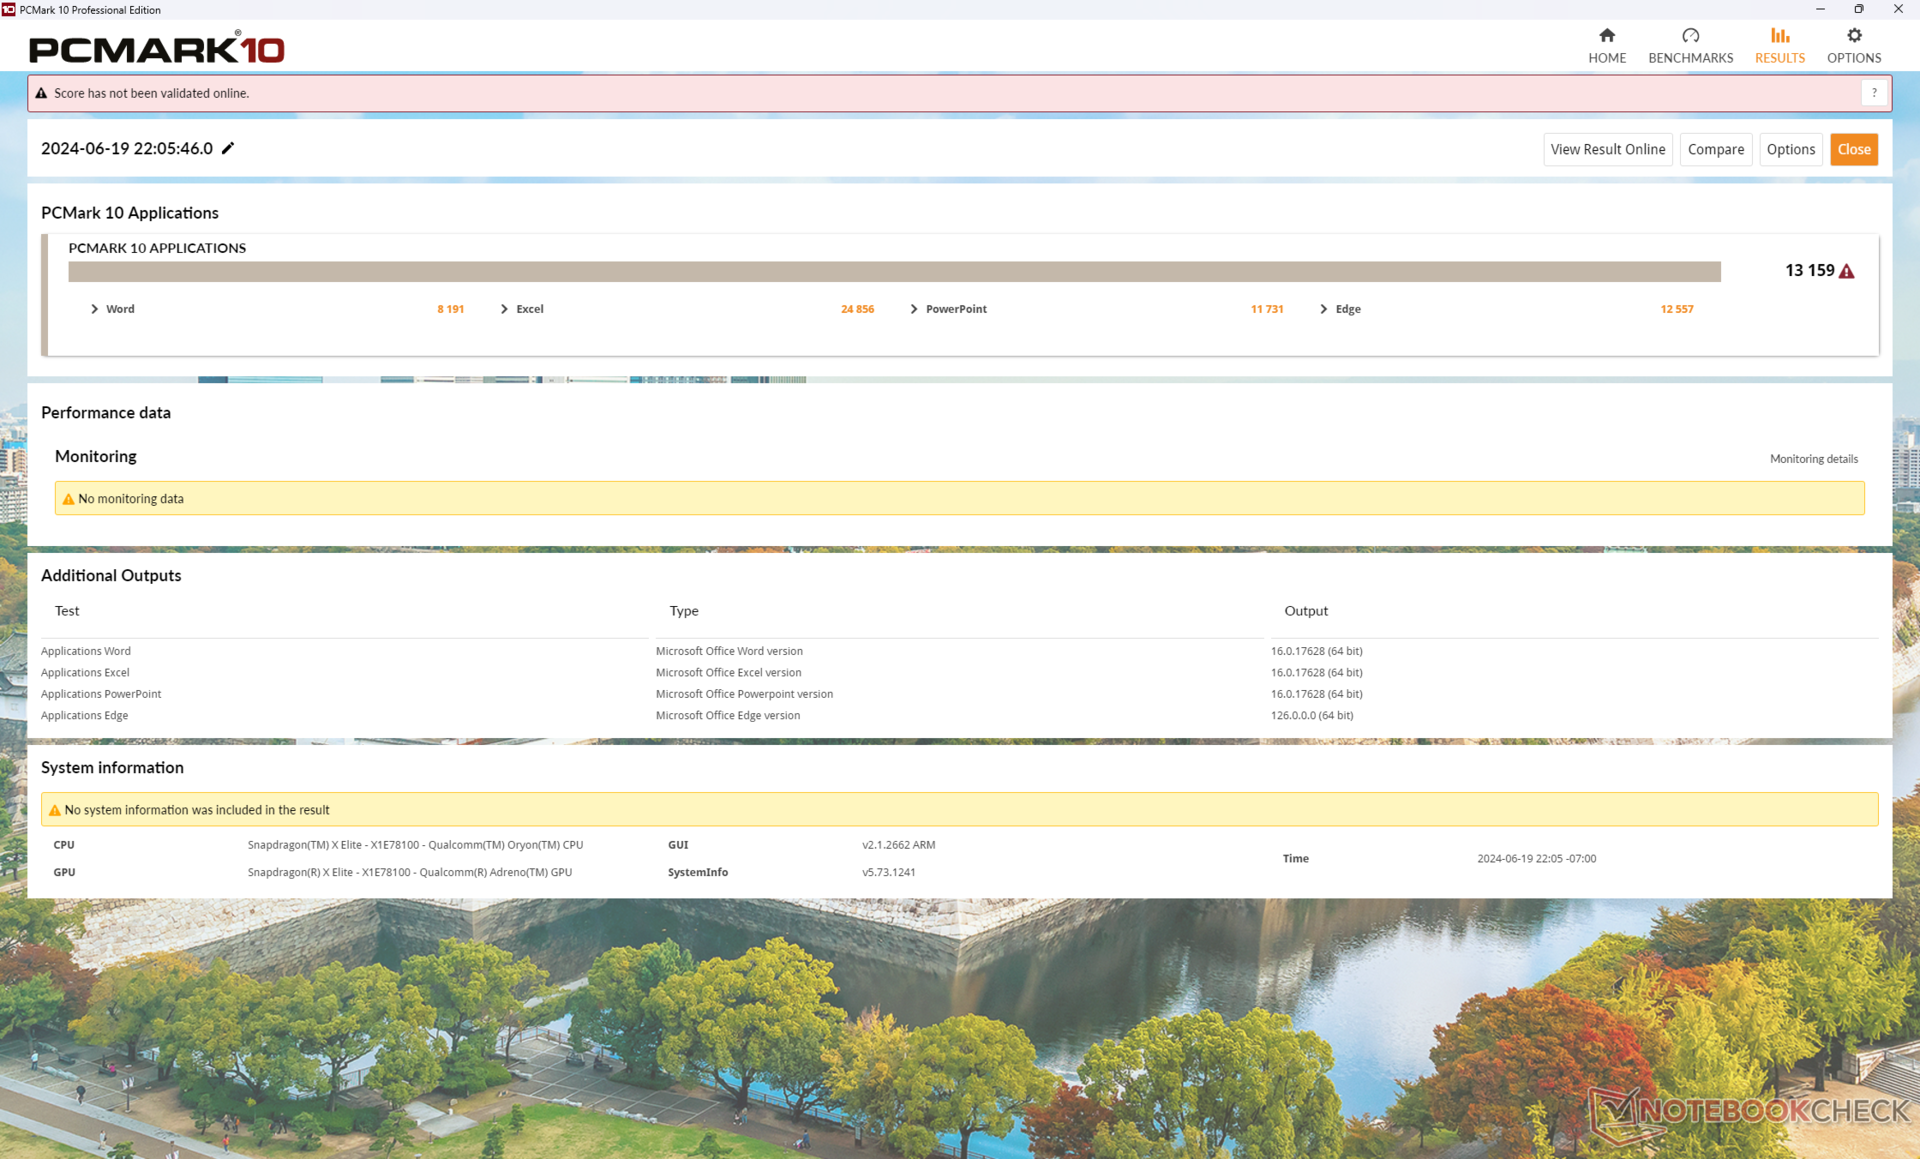Select the Results bar chart icon

[x=1779, y=37]
